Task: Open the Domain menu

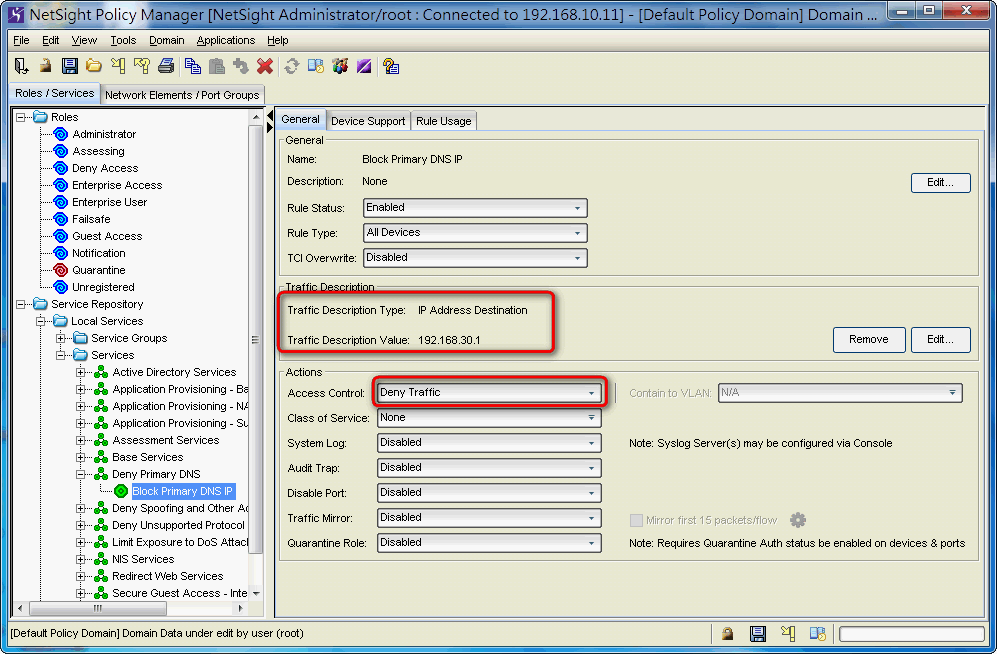Action: click(x=167, y=40)
